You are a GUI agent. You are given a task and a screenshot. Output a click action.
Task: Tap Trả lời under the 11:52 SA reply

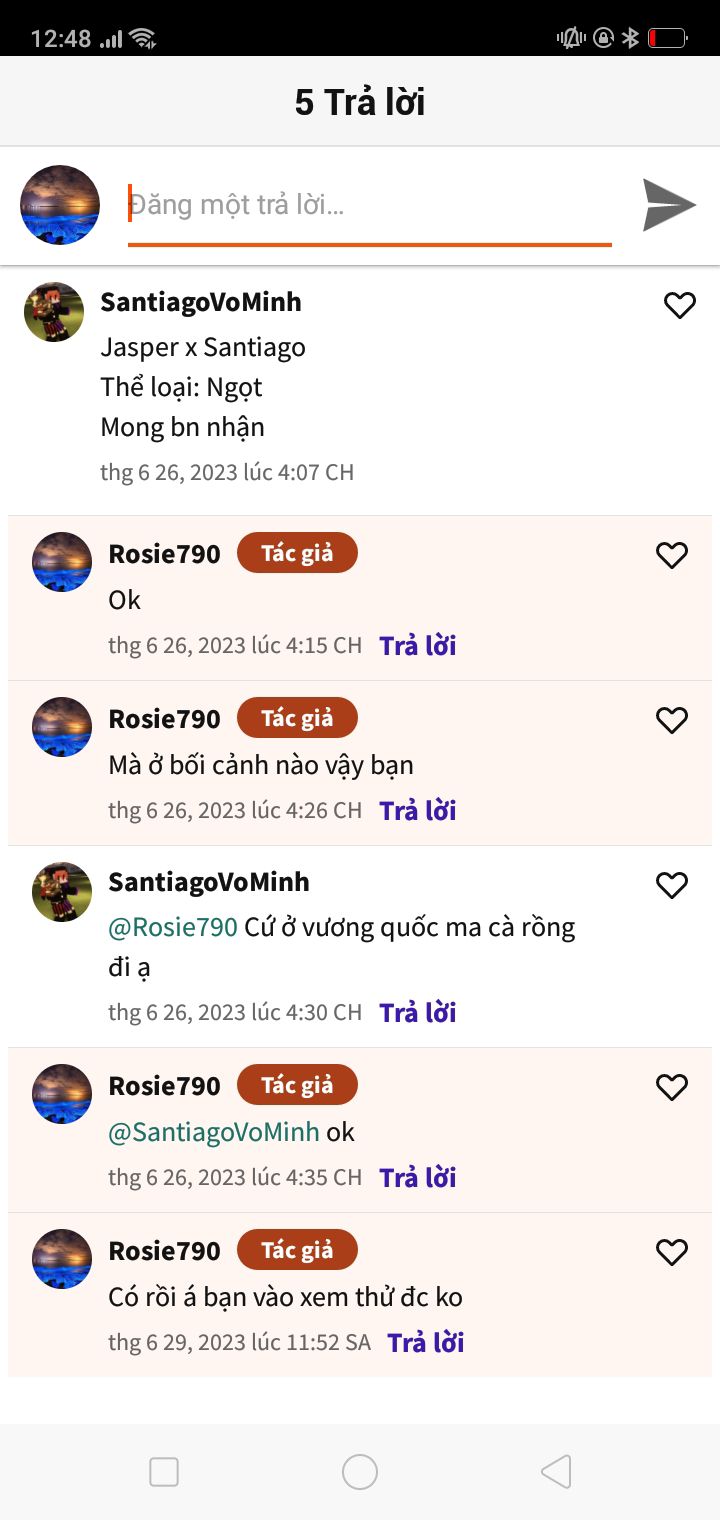click(426, 1342)
